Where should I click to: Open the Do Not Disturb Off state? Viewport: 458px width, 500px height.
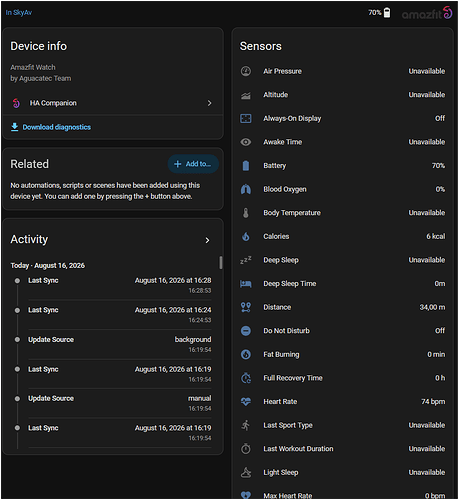tap(440, 331)
